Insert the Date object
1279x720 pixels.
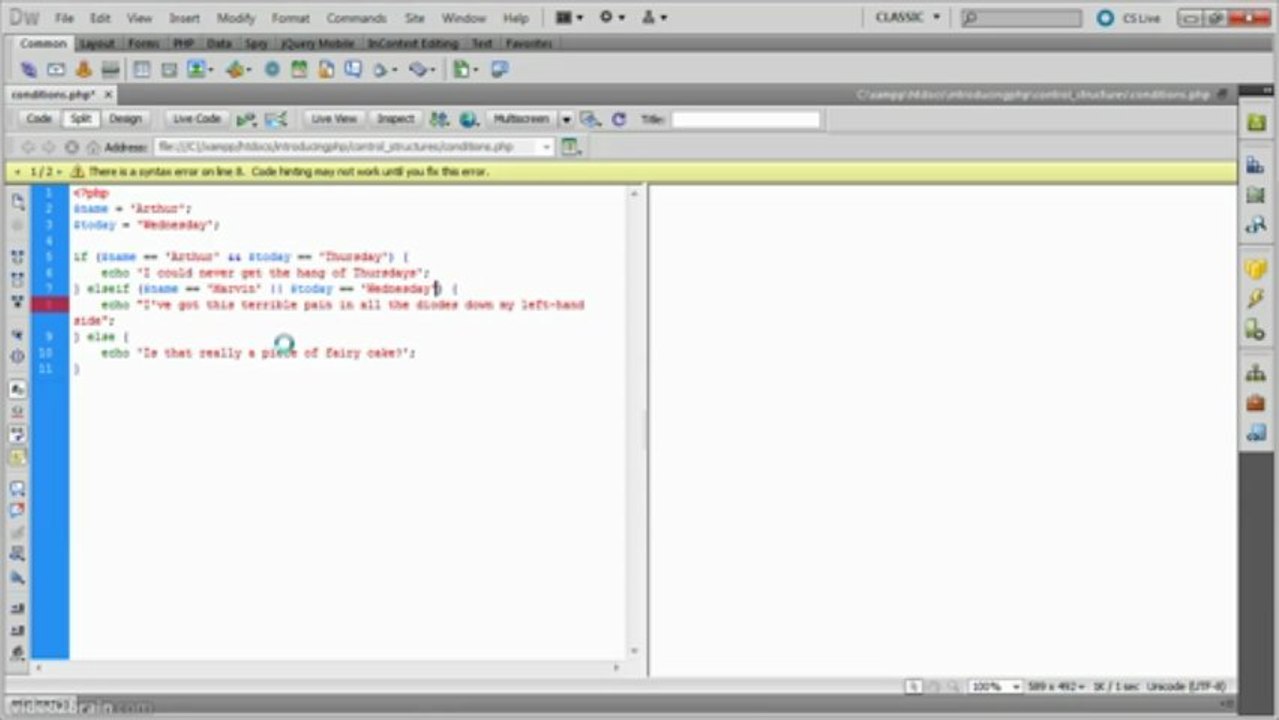pos(298,69)
